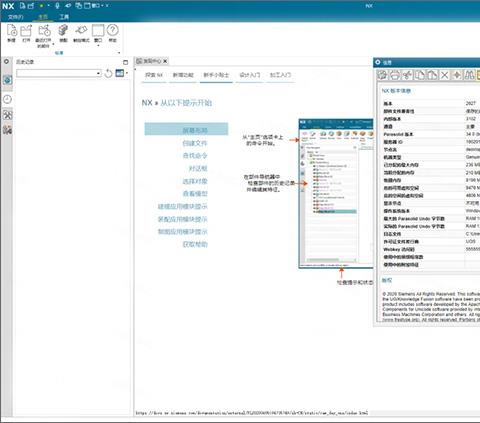
Task: Click the 'NX » 从以下提示开始' heading
Action: (177, 103)
